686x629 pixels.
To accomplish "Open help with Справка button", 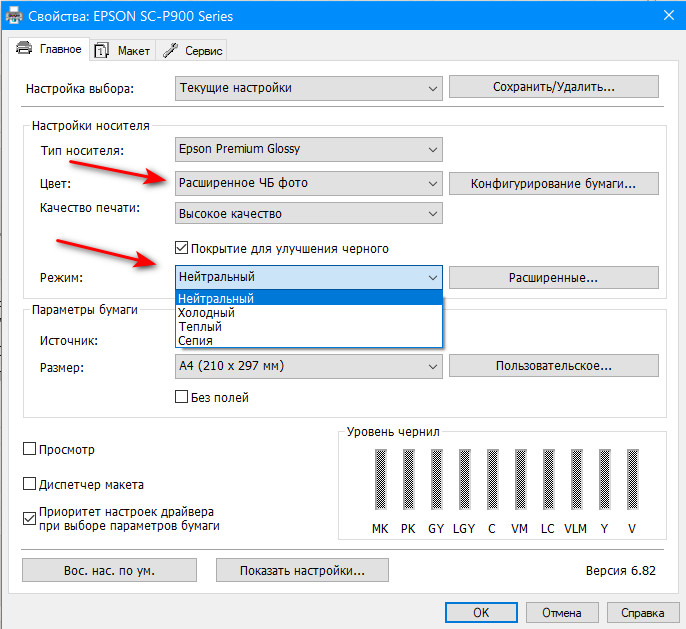I will point(643,612).
